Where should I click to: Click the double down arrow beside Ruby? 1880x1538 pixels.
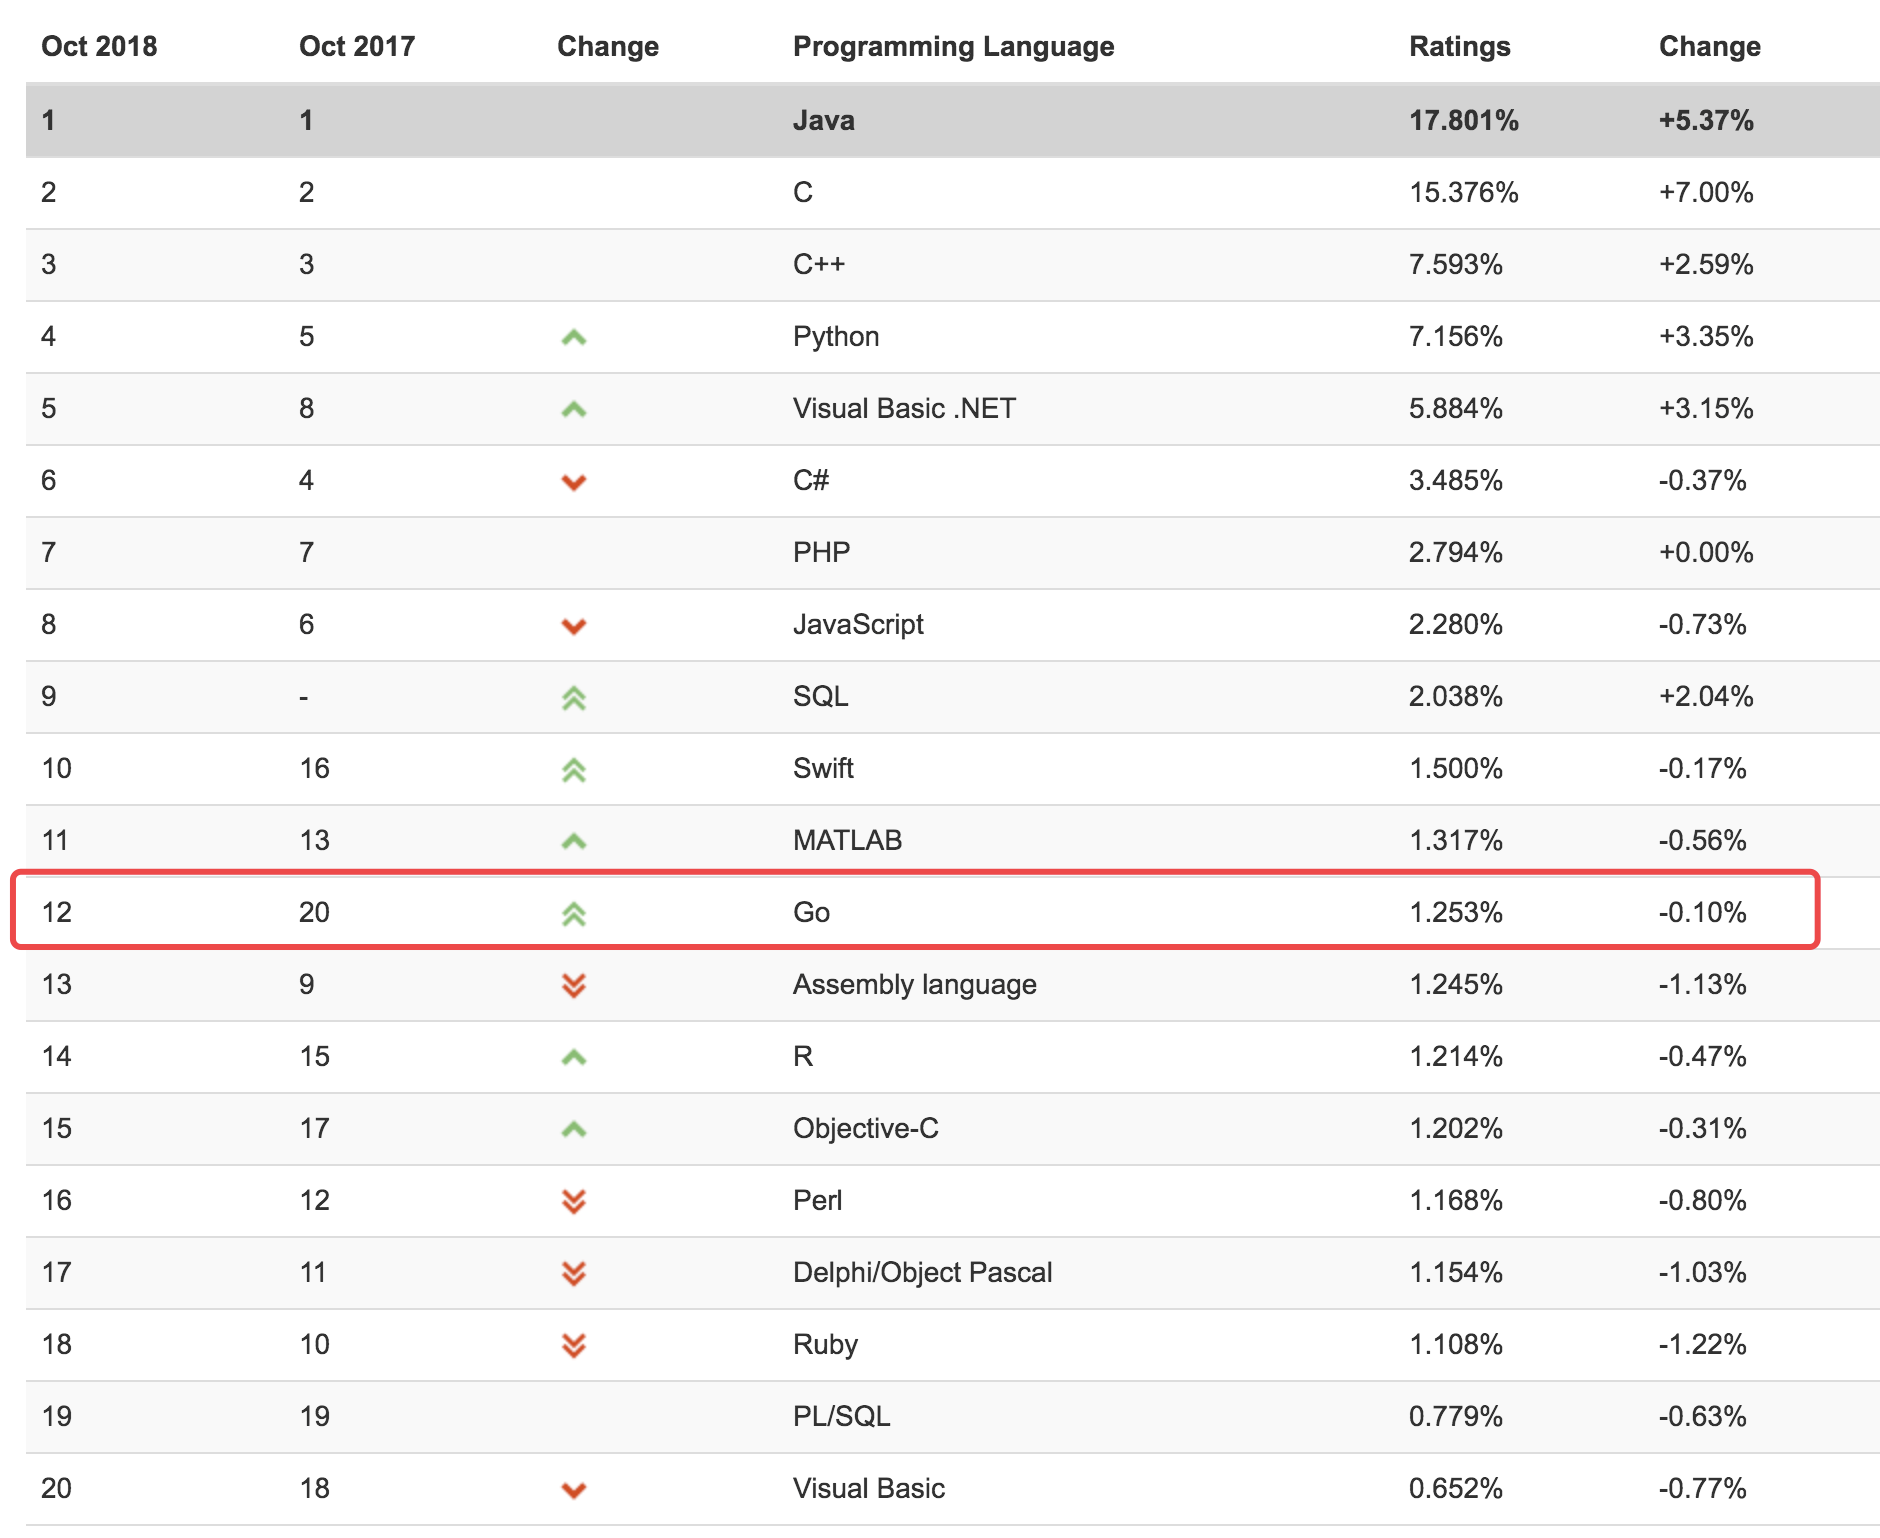pyautogui.click(x=573, y=1346)
